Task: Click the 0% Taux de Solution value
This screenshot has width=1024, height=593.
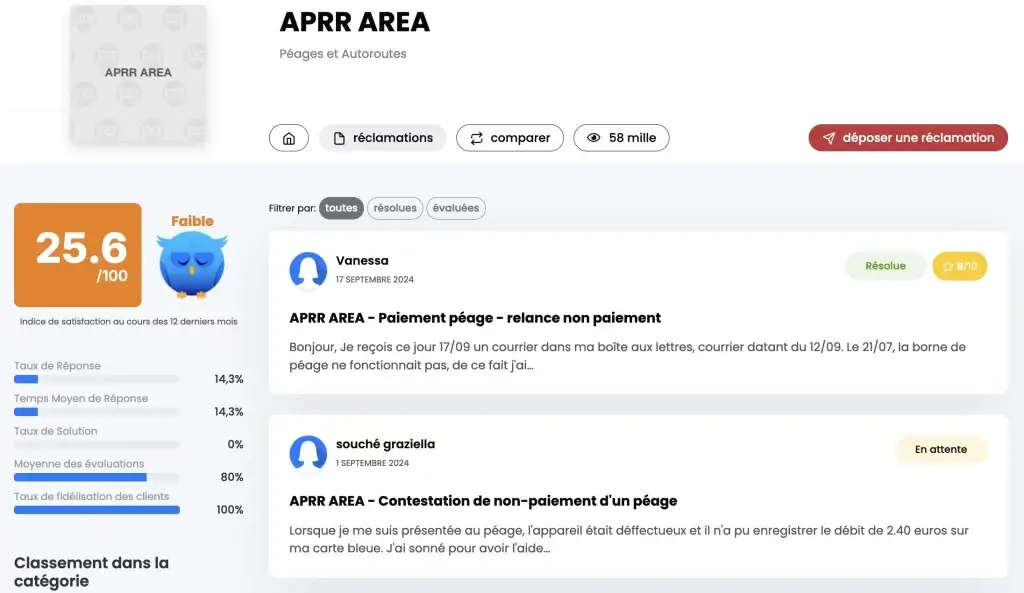Action: coord(235,444)
